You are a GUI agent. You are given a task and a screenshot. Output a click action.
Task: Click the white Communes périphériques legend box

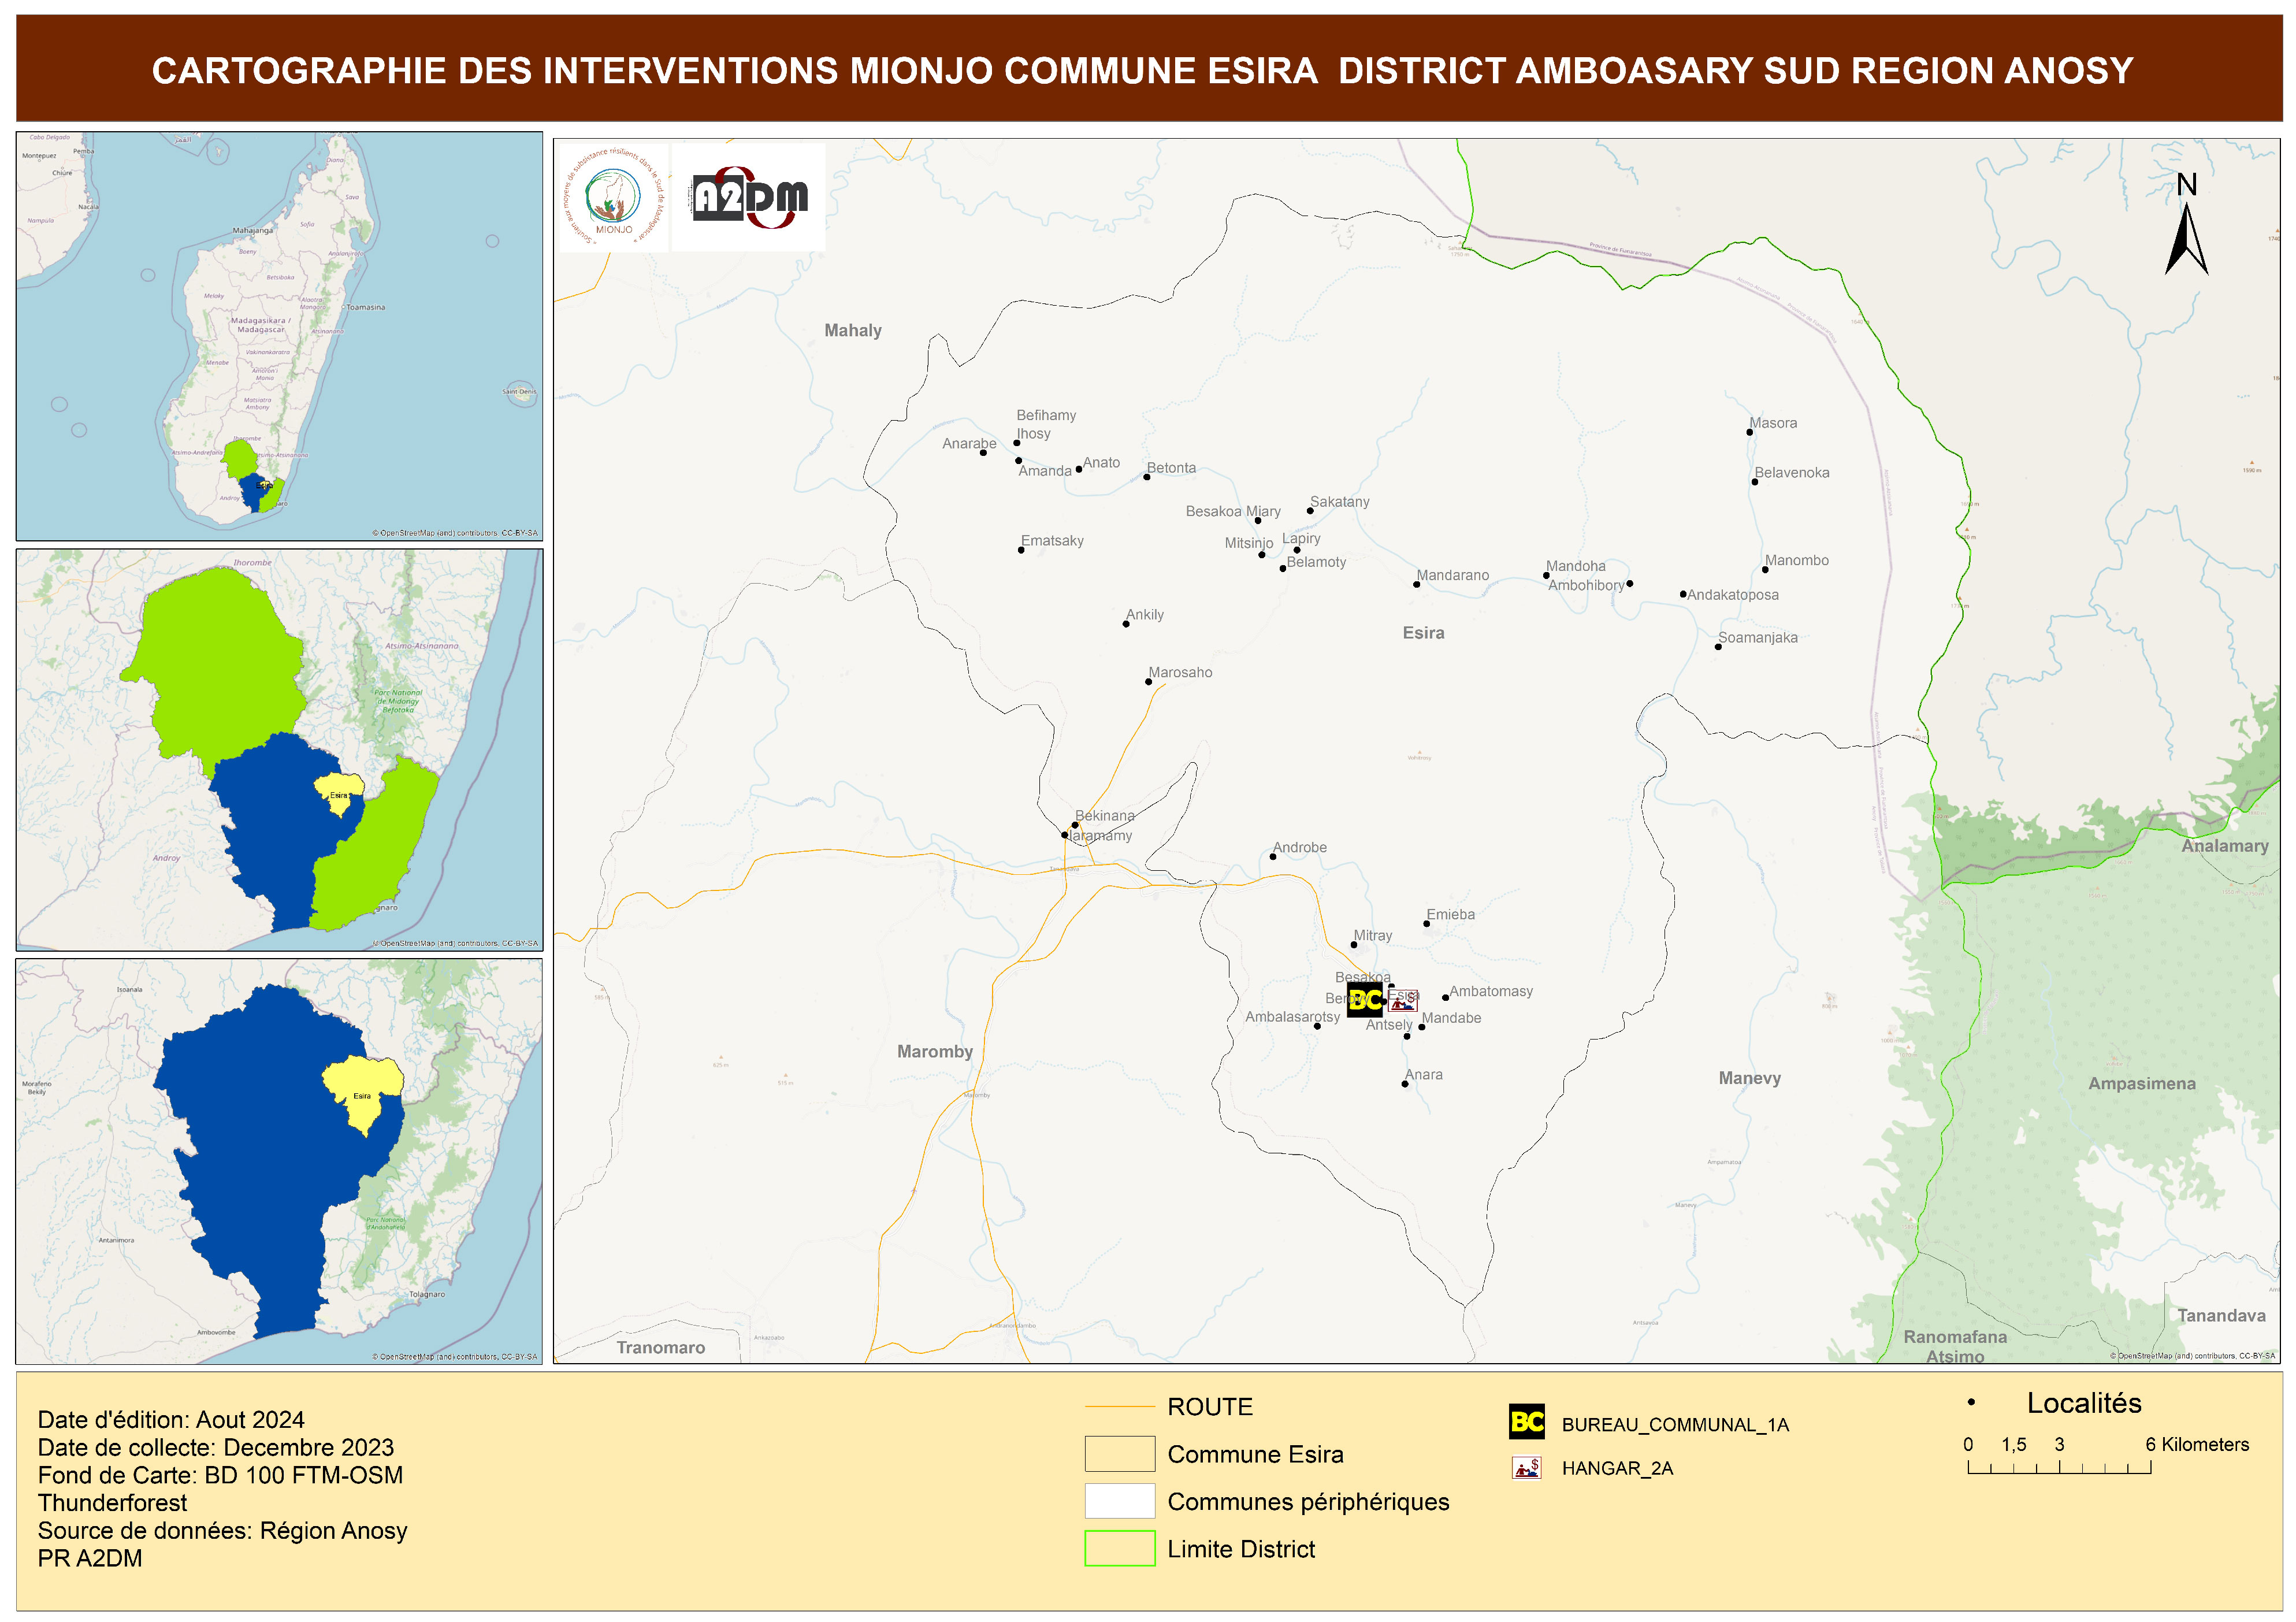(1119, 1500)
